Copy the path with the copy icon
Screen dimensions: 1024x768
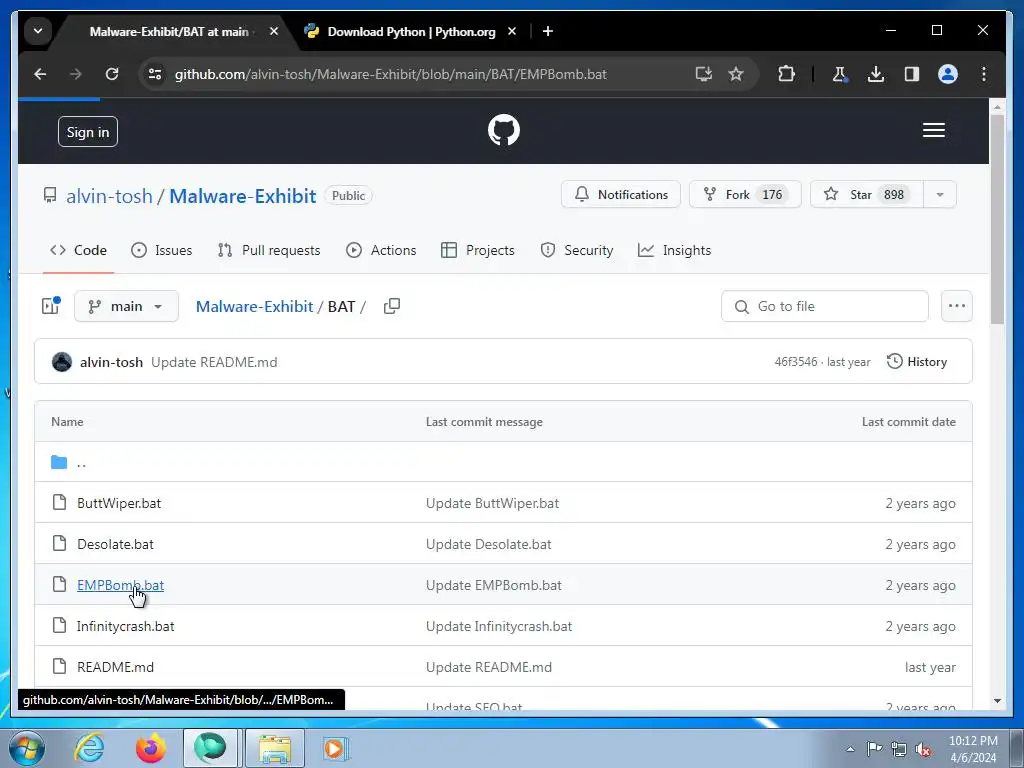[392, 306]
